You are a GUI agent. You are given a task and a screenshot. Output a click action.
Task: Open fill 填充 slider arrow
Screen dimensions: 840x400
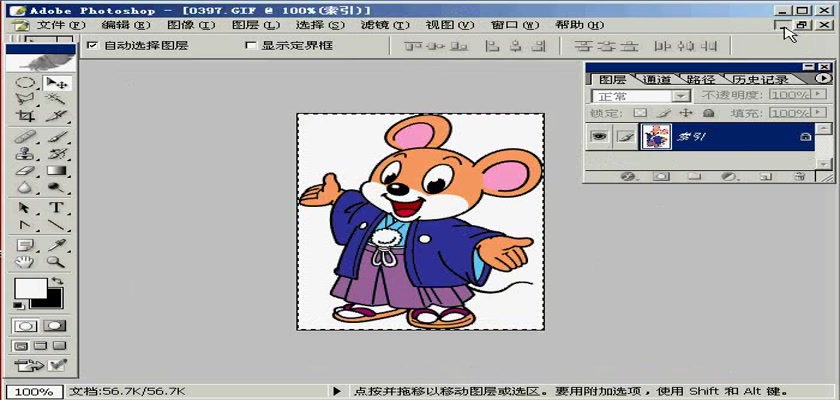(x=818, y=112)
